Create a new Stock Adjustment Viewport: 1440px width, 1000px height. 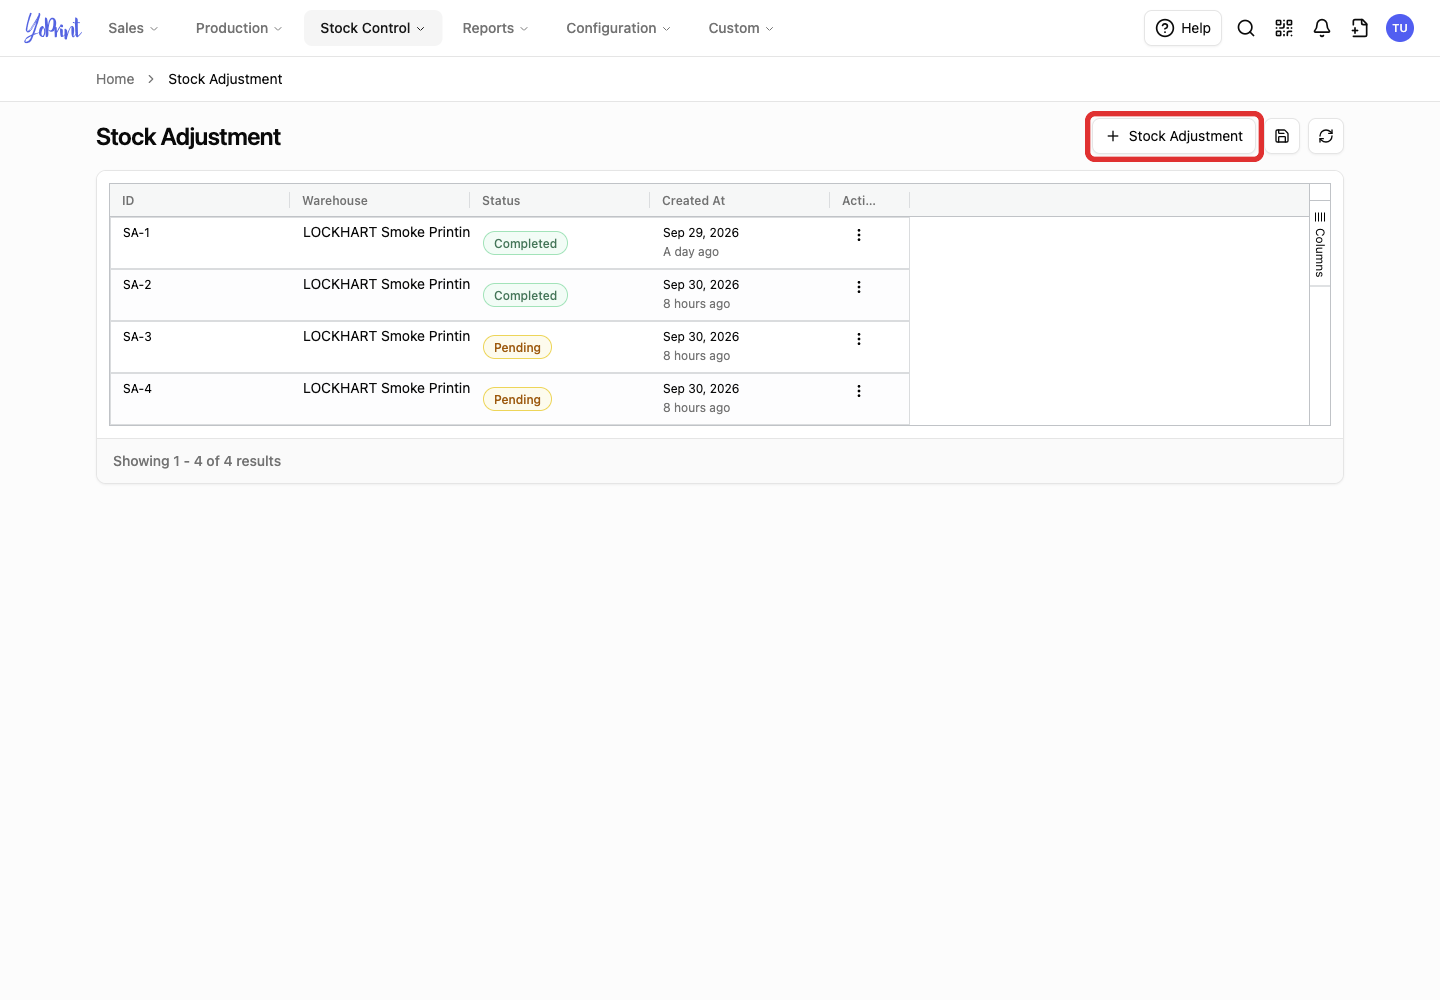pos(1174,136)
